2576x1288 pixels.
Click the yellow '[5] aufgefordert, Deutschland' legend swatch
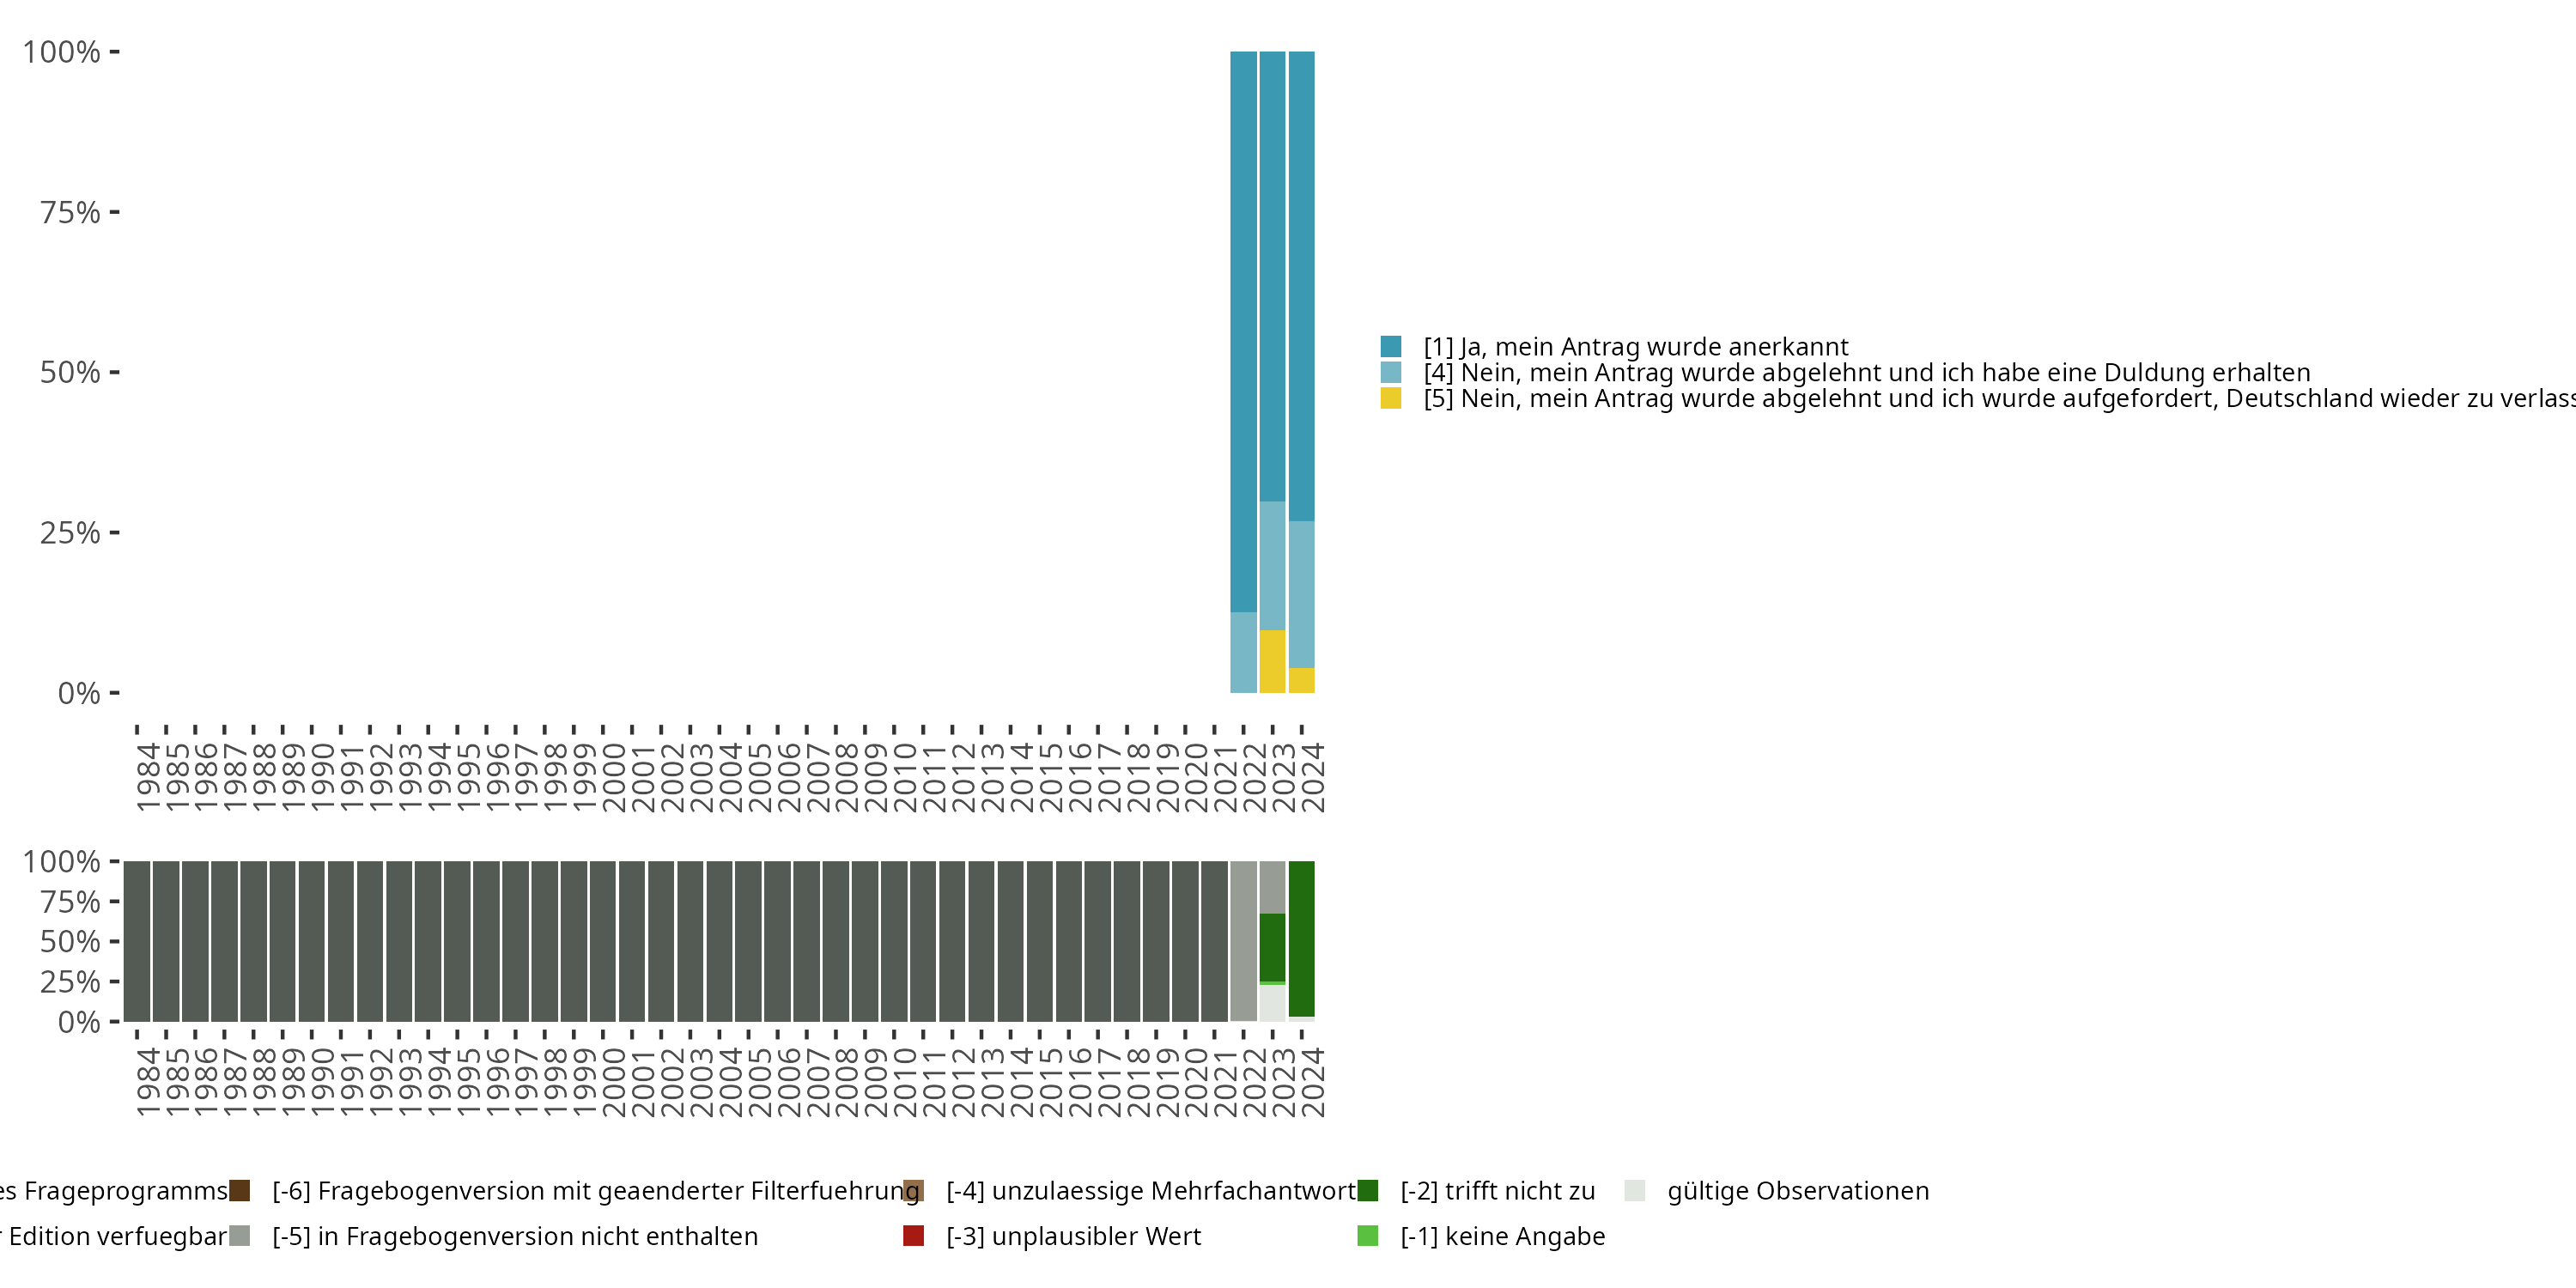pyautogui.click(x=1390, y=399)
